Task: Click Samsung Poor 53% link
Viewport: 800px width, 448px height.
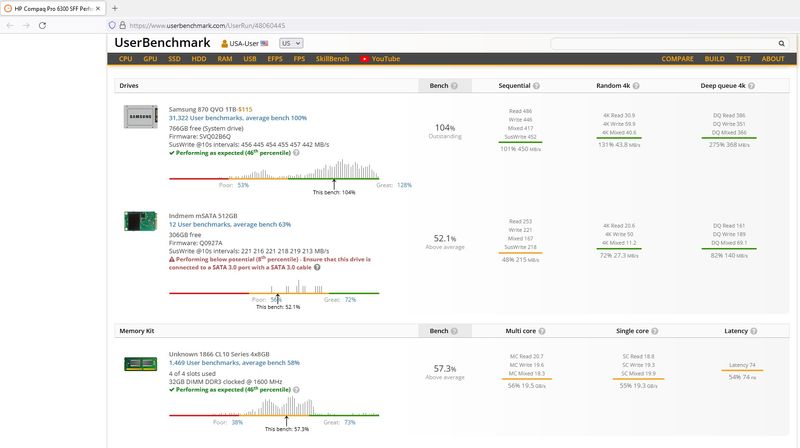Action: [243, 185]
